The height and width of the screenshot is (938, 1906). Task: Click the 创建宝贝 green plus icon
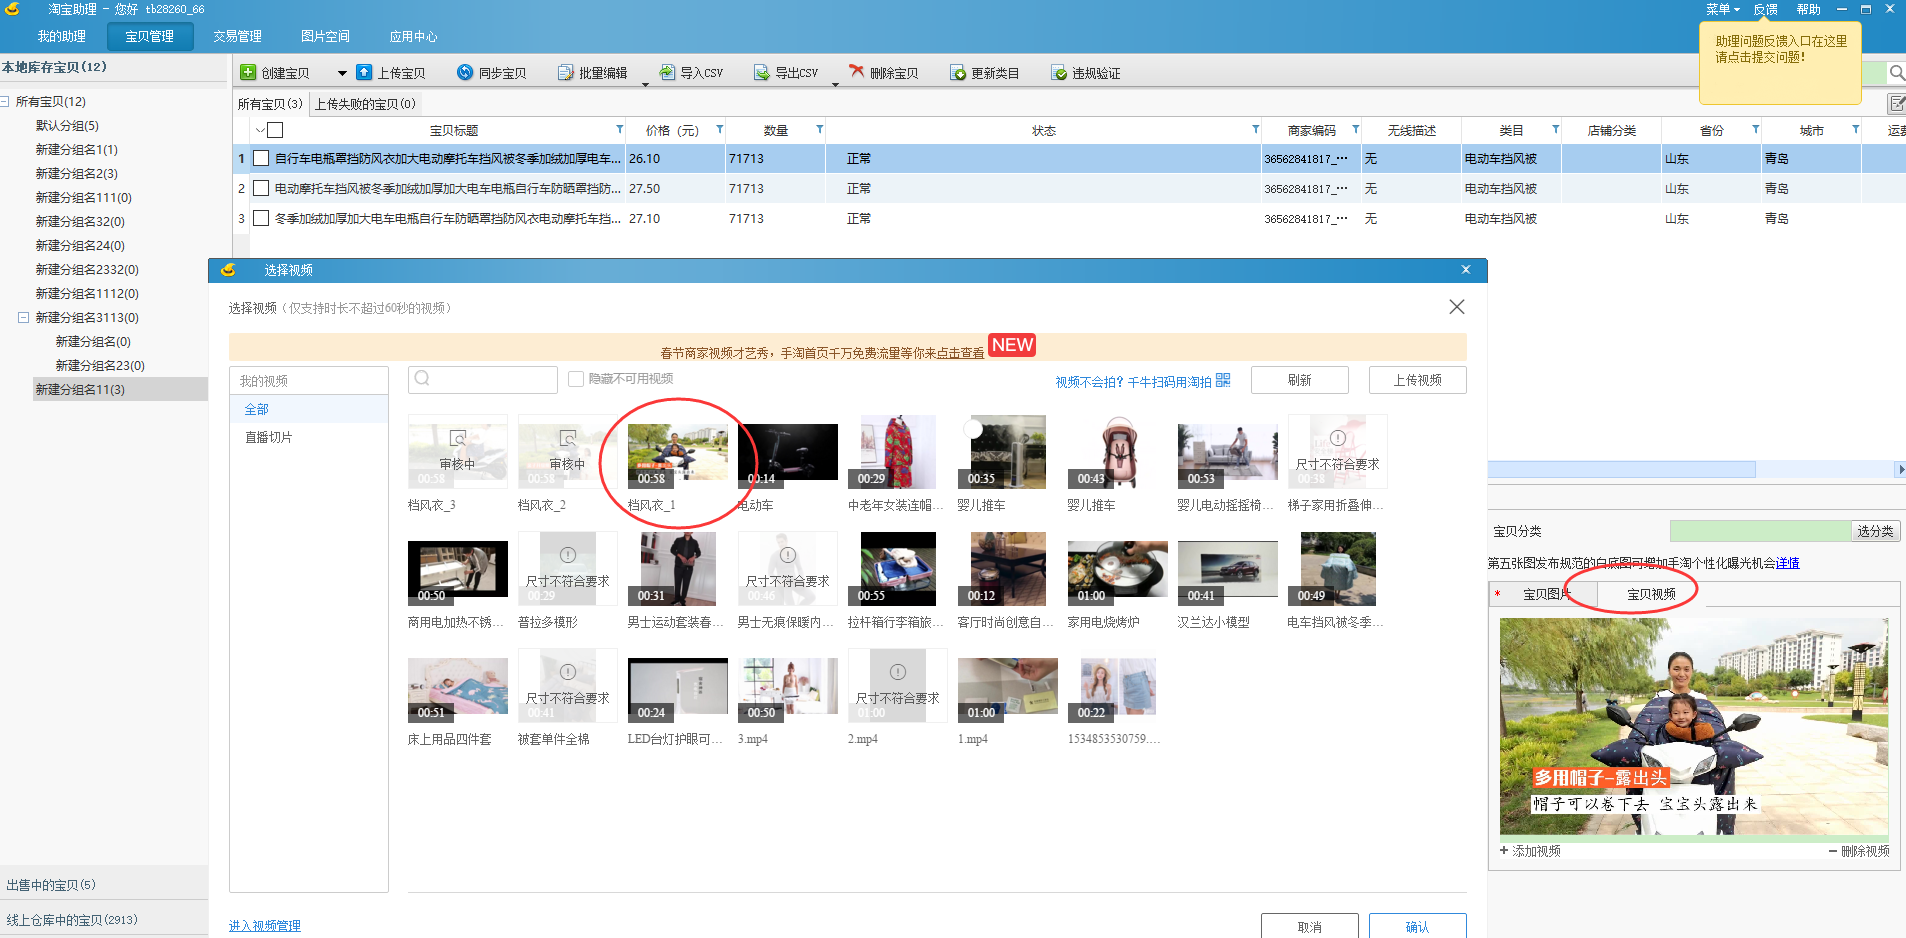click(x=248, y=73)
